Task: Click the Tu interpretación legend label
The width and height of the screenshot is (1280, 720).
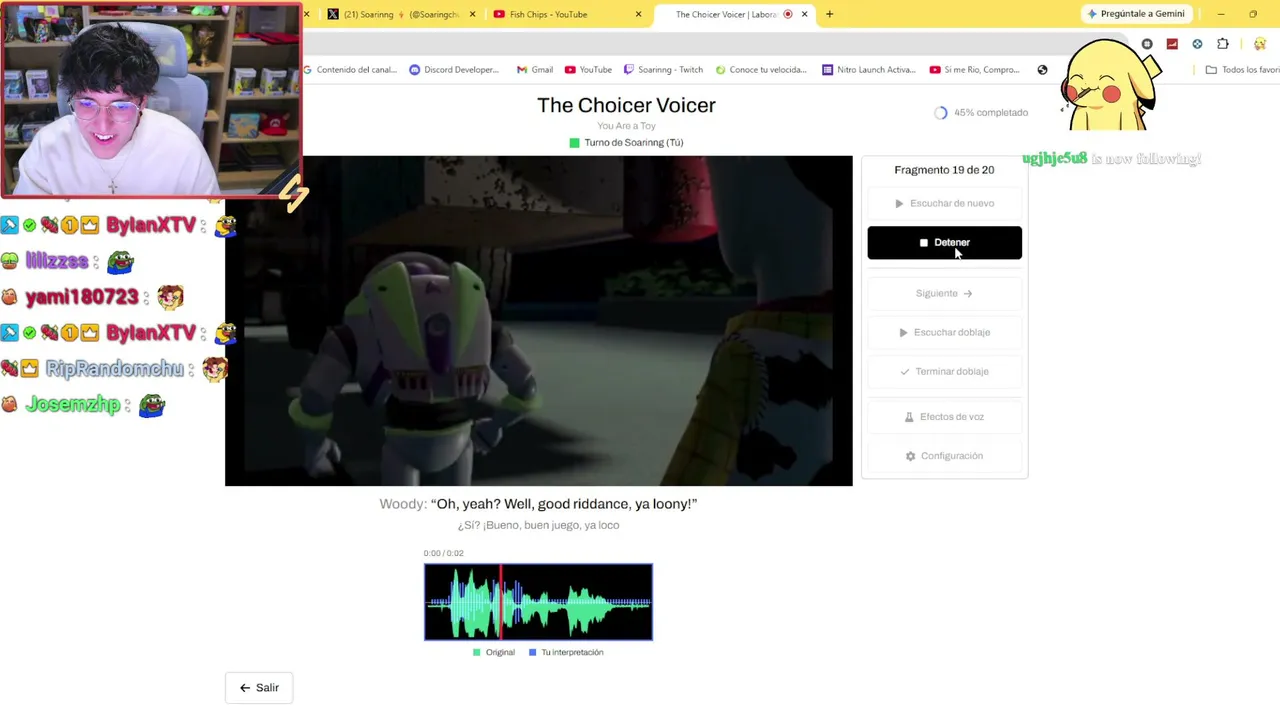Action: (x=572, y=652)
